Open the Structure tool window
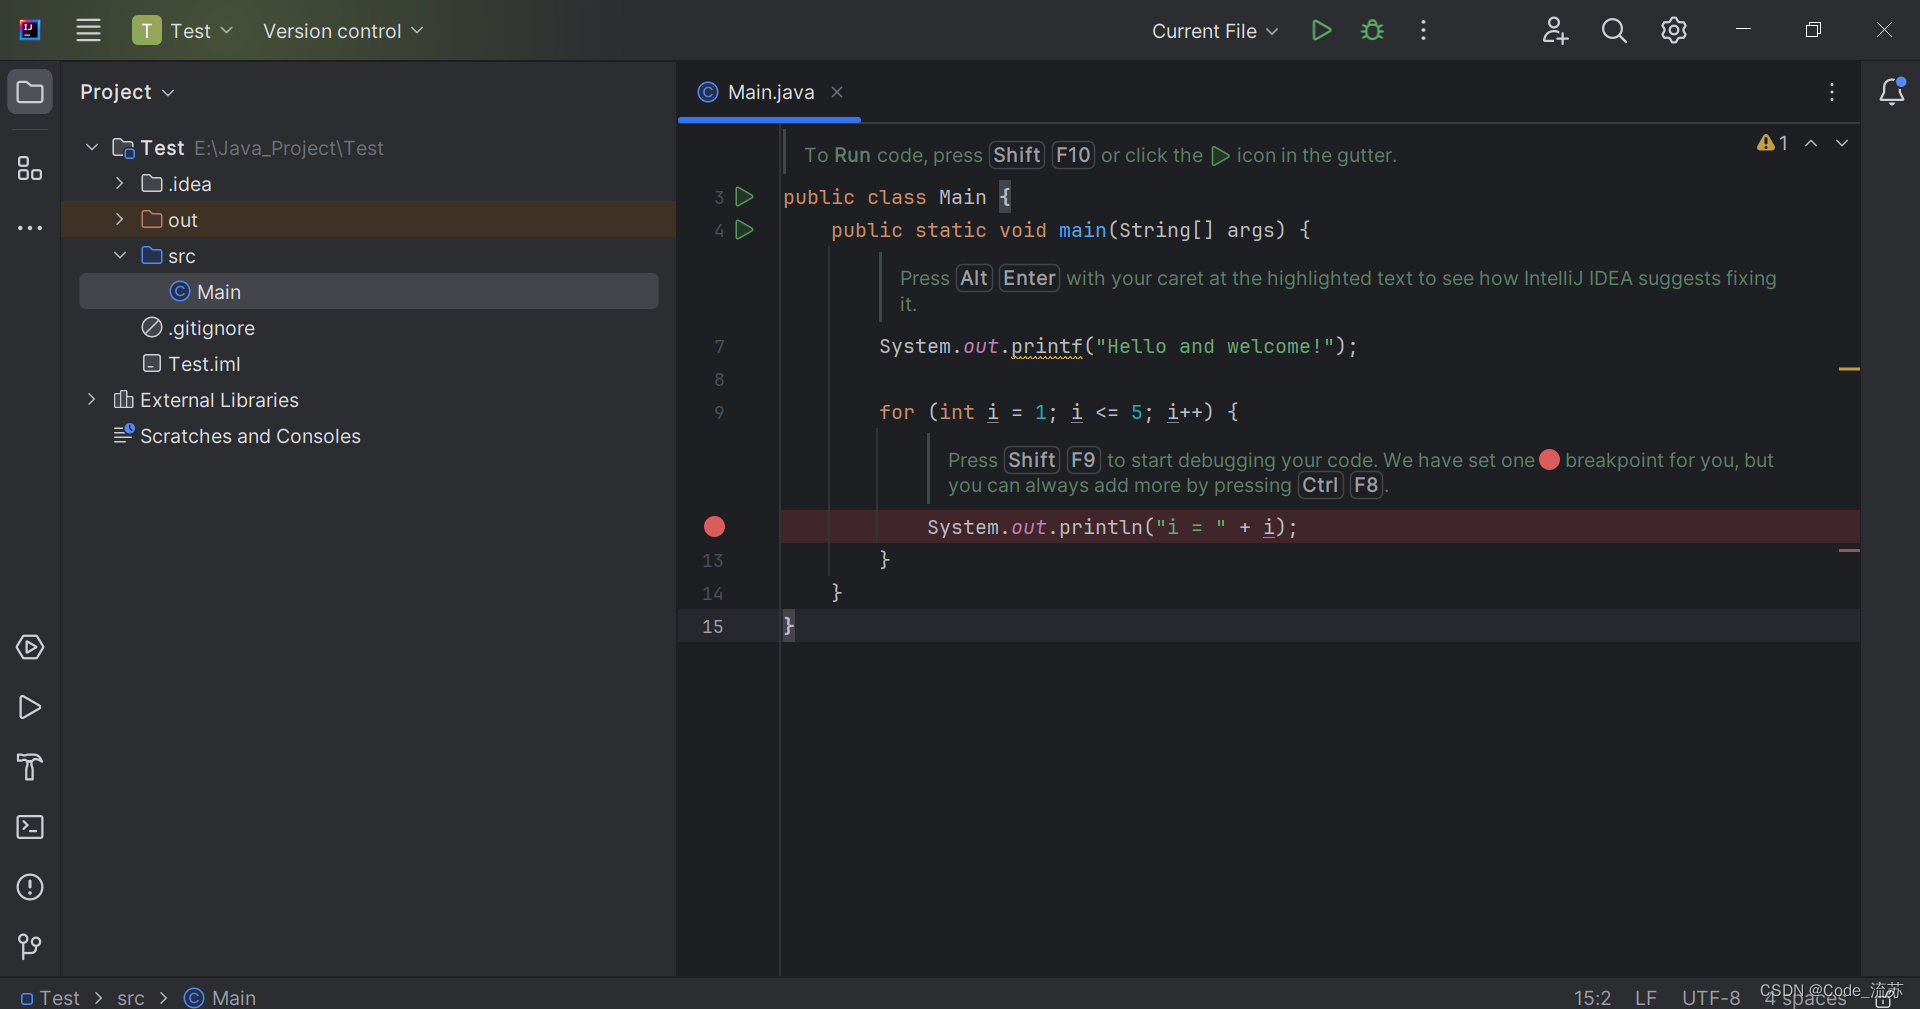The height and width of the screenshot is (1009, 1920). click(x=30, y=168)
